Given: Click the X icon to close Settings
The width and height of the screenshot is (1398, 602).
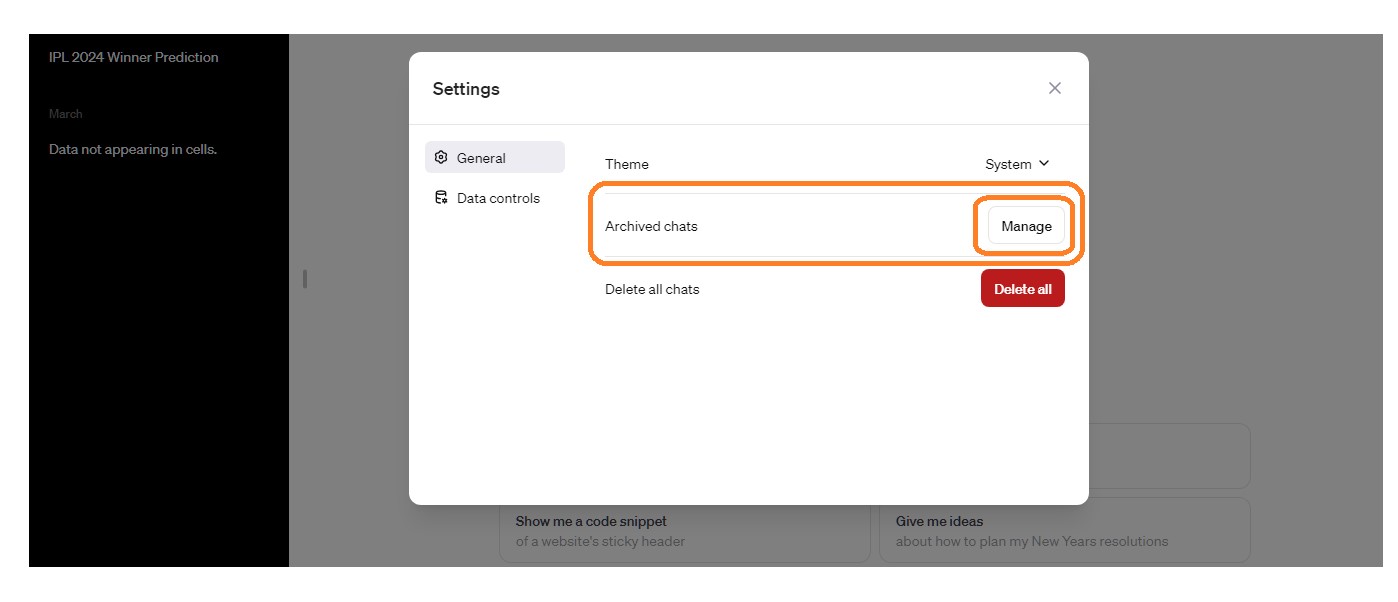Looking at the screenshot, I should (1054, 88).
